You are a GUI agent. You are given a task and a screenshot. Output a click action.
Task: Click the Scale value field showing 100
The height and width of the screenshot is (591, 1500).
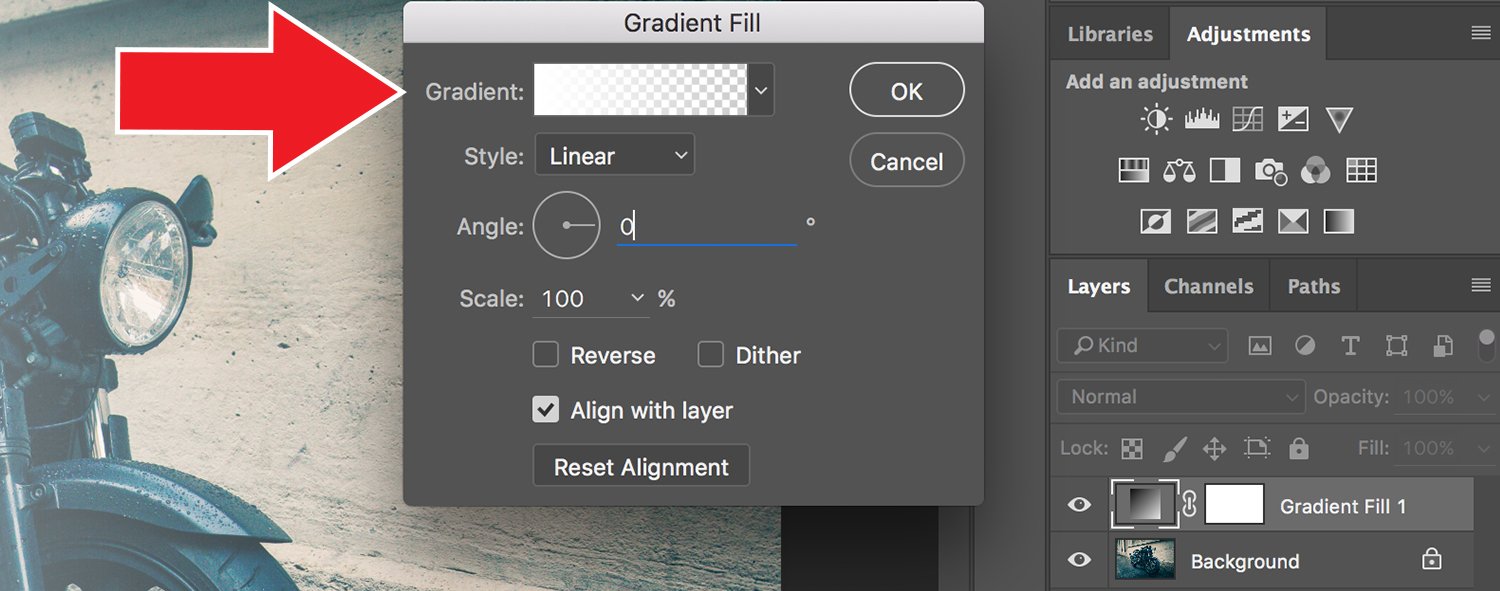coord(578,298)
